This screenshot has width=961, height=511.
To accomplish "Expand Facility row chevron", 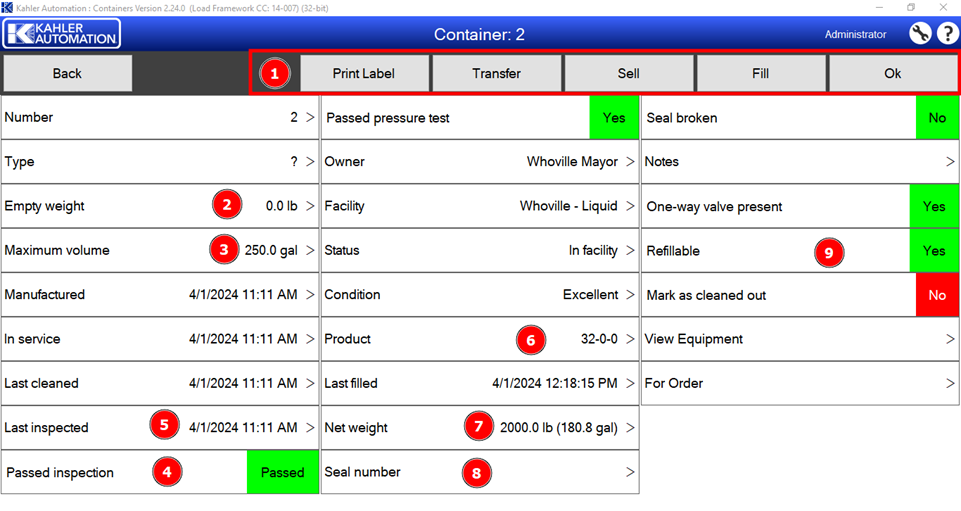I will (x=630, y=206).
